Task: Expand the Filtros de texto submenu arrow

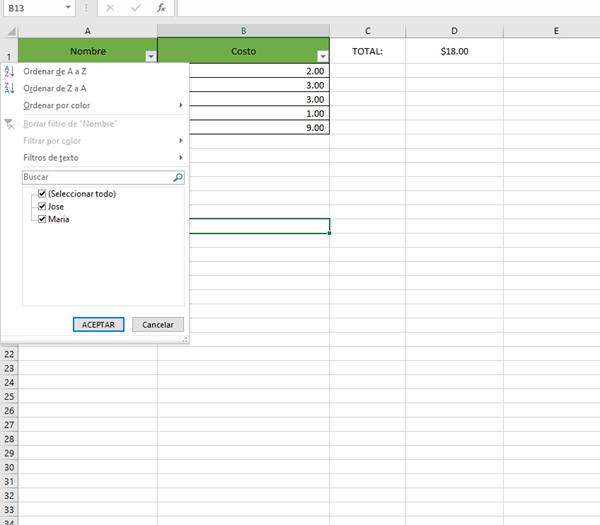Action: (x=181, y=158)
